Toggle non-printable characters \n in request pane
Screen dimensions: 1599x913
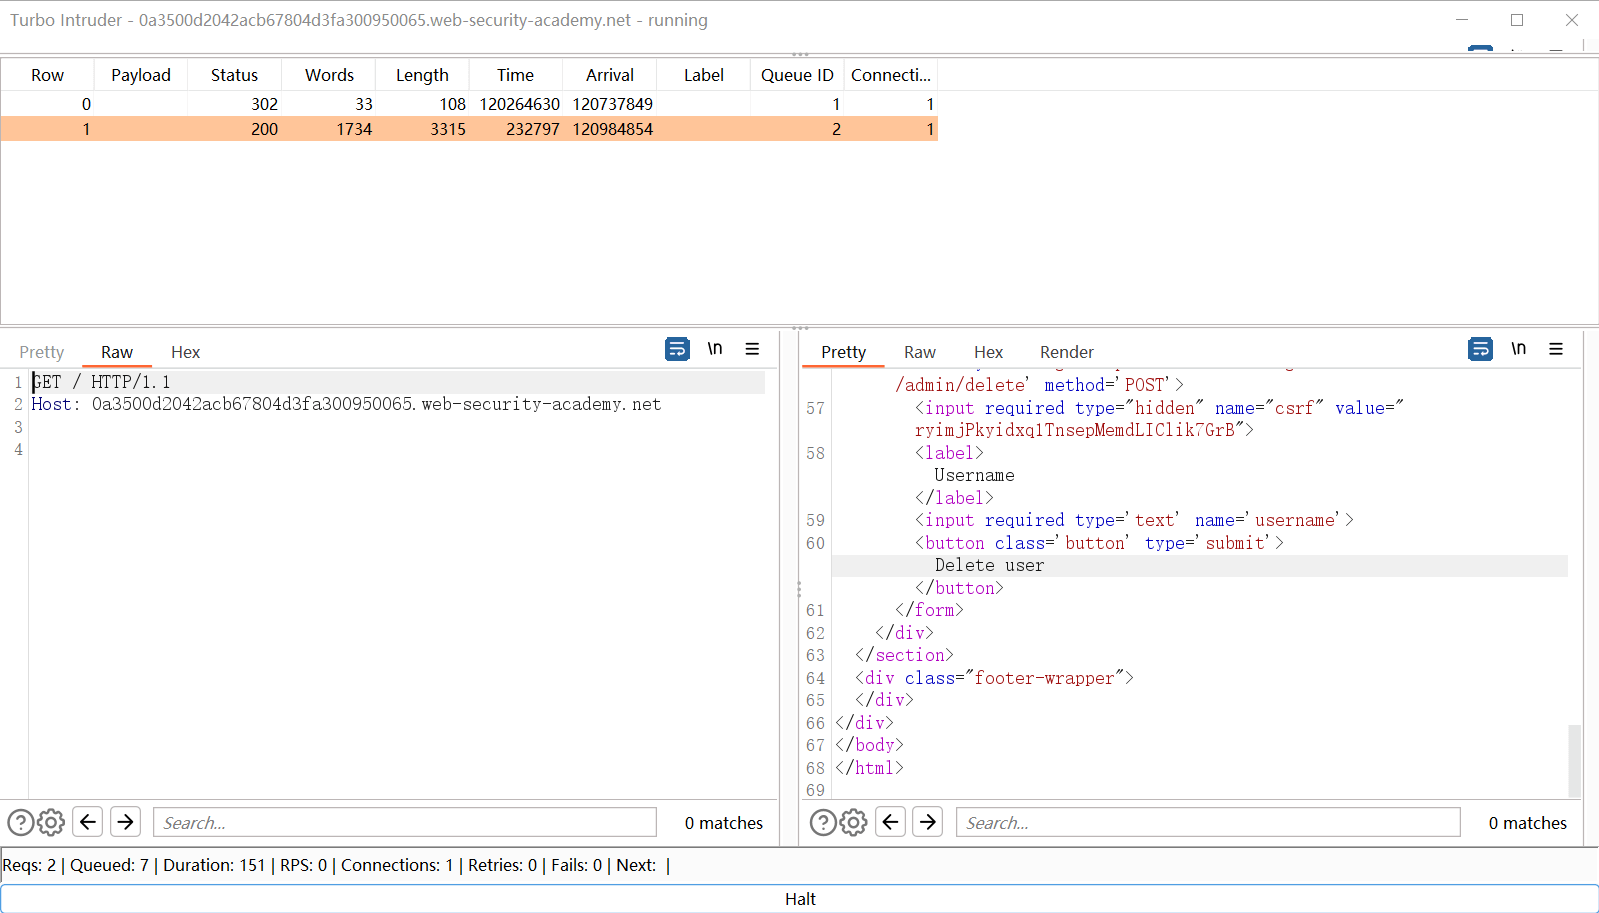click(x=715, y=349)
